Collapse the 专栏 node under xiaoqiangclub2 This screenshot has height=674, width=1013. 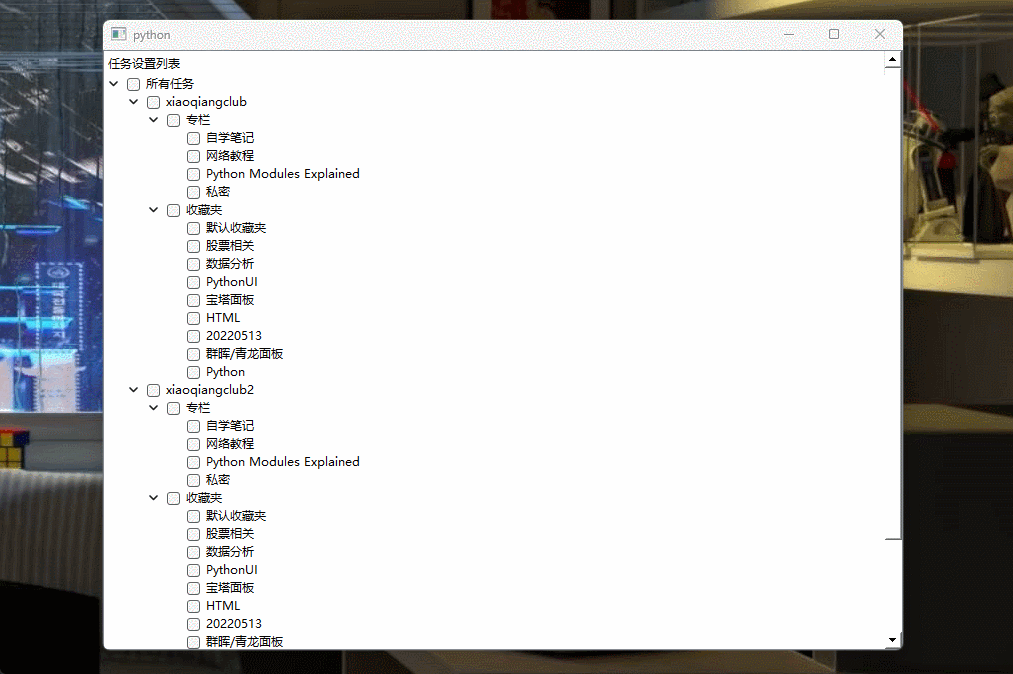[153, 407]
